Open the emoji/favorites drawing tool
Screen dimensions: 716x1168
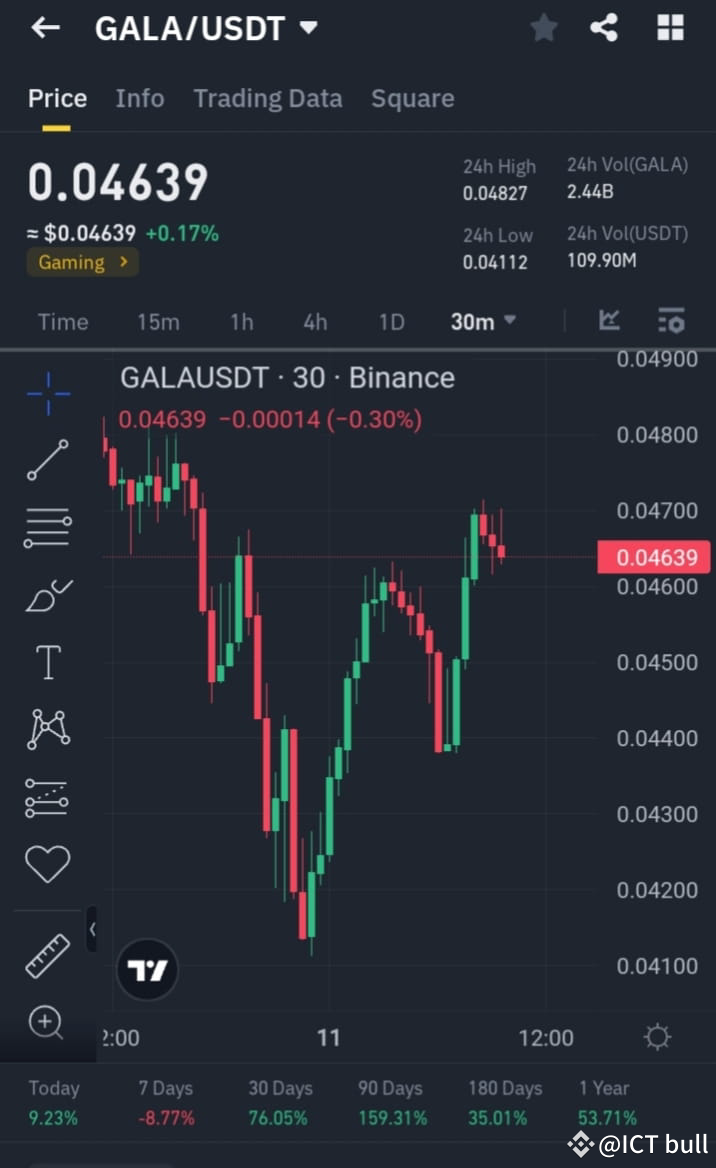[47, 862]
